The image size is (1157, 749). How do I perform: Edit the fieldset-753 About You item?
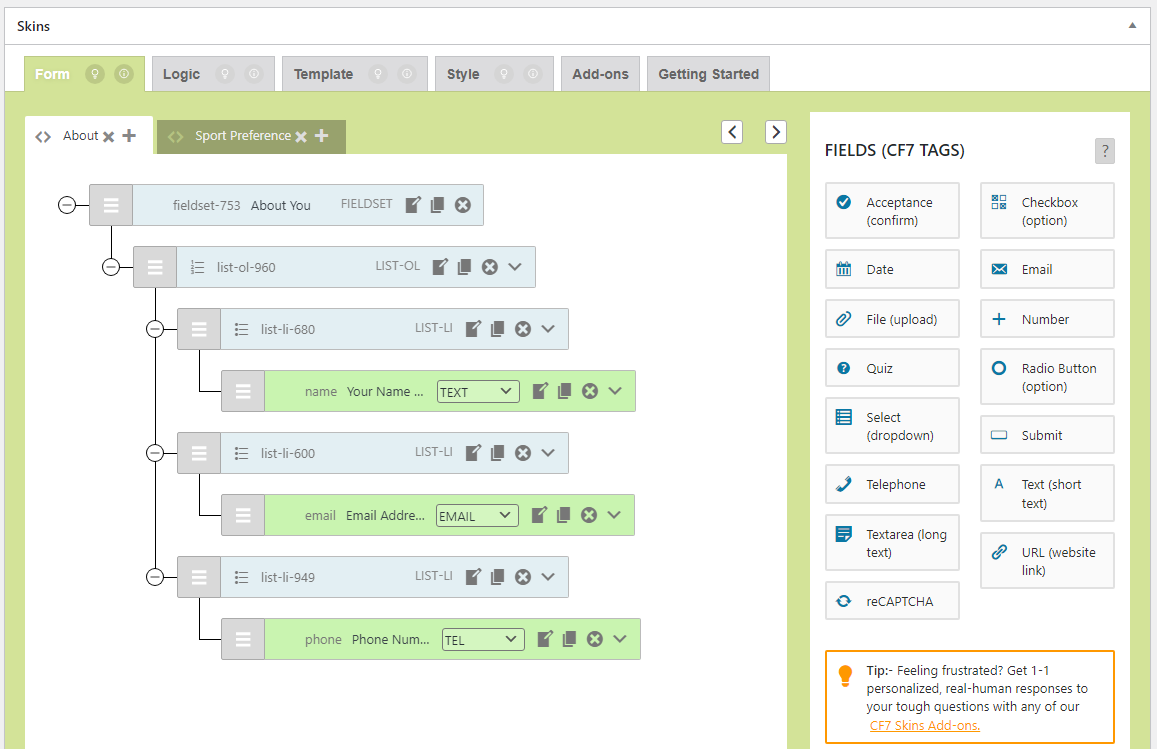pyautogui.click(x=413, y=205)
